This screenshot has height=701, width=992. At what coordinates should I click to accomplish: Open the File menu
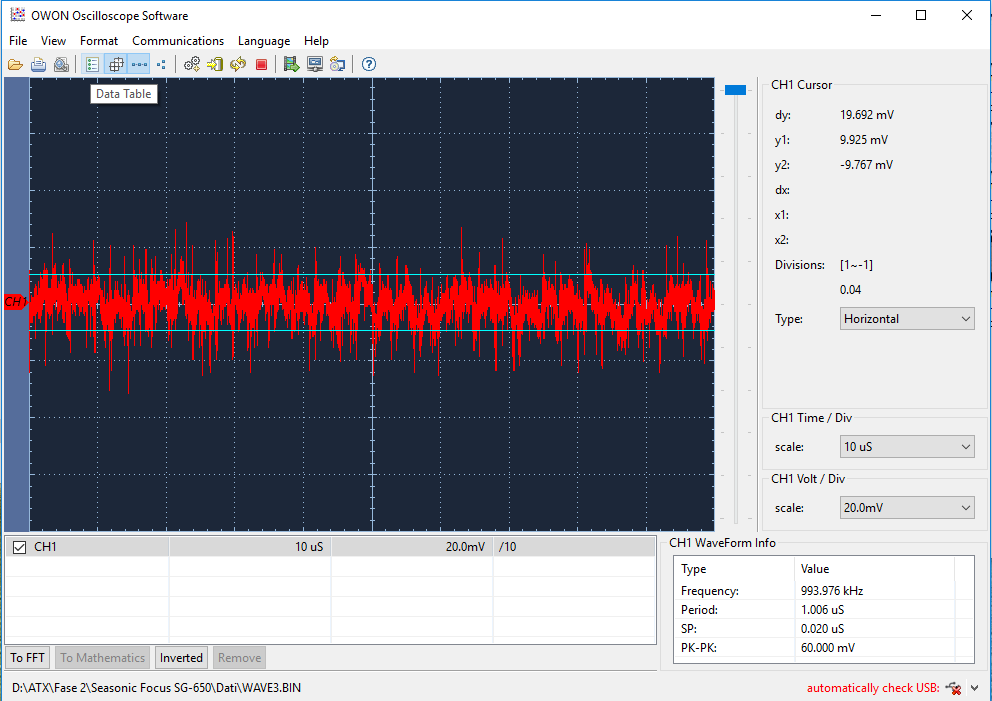point(18,40)
